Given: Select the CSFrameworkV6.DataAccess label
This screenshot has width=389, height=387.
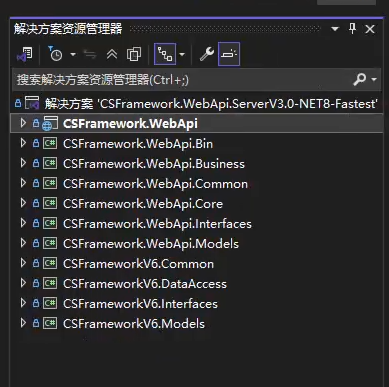Looking at the screenshot, I should 145,284.
